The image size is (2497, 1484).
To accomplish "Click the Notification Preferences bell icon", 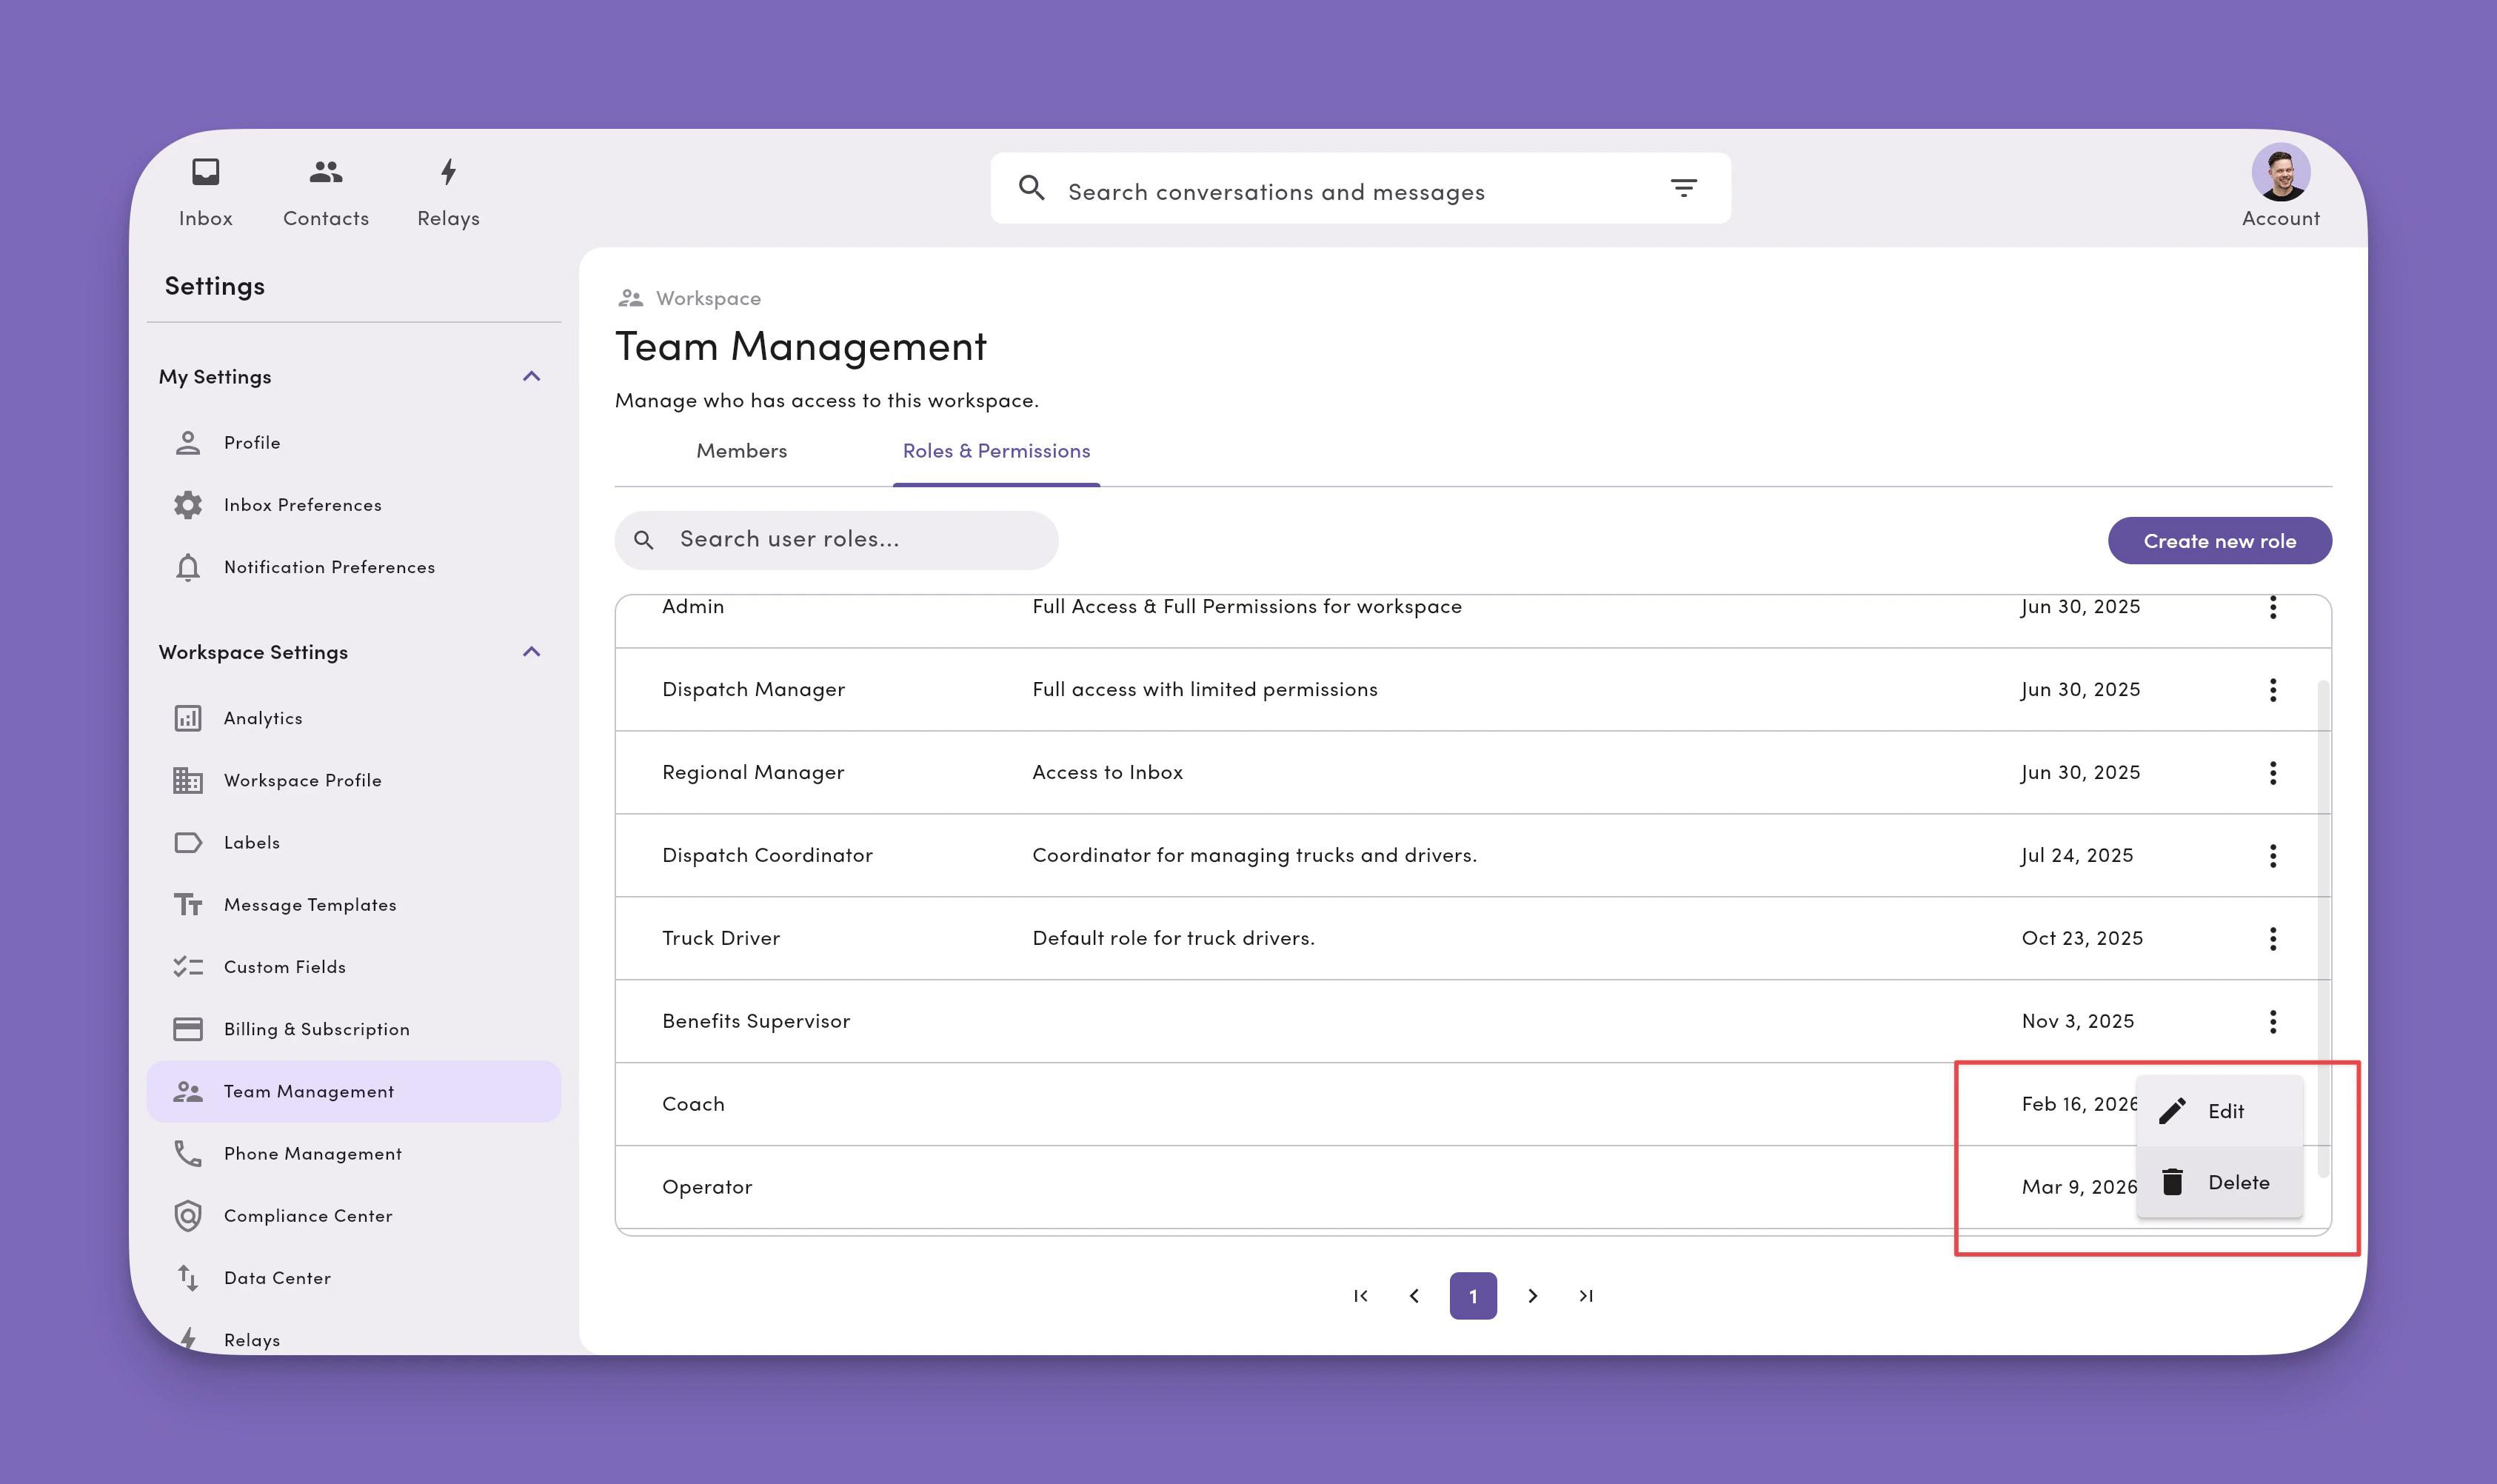I will pyautogui.click(x=188, y=567).
